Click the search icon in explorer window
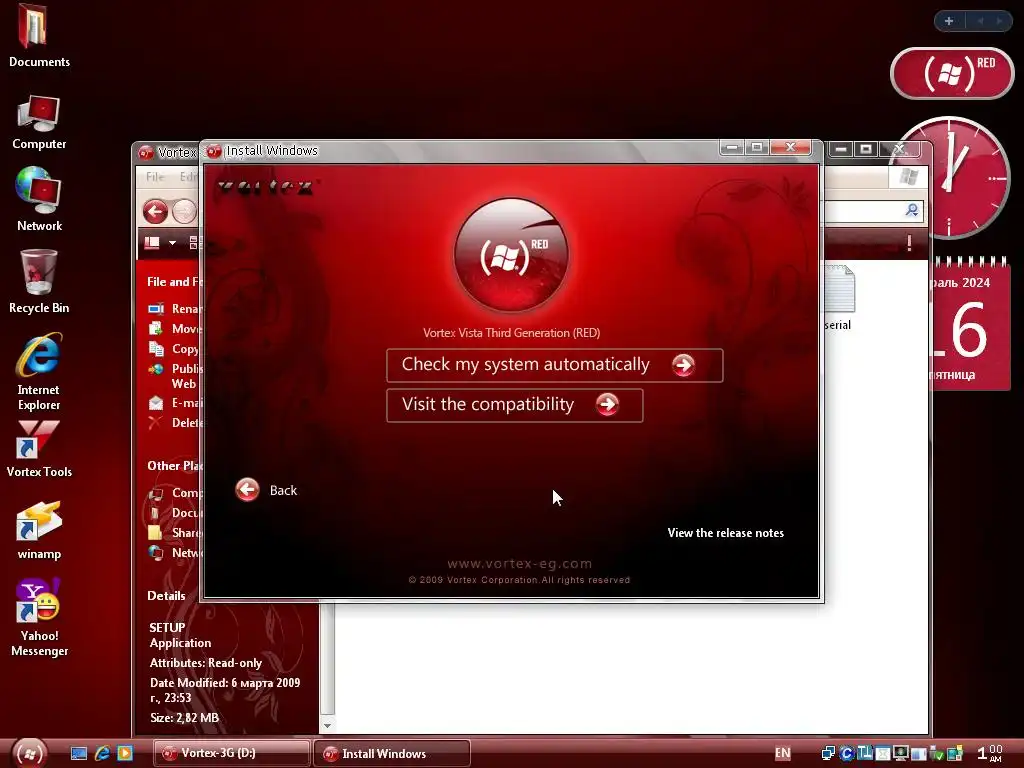This screenshot has width=1024, height=768. (912, 210)
